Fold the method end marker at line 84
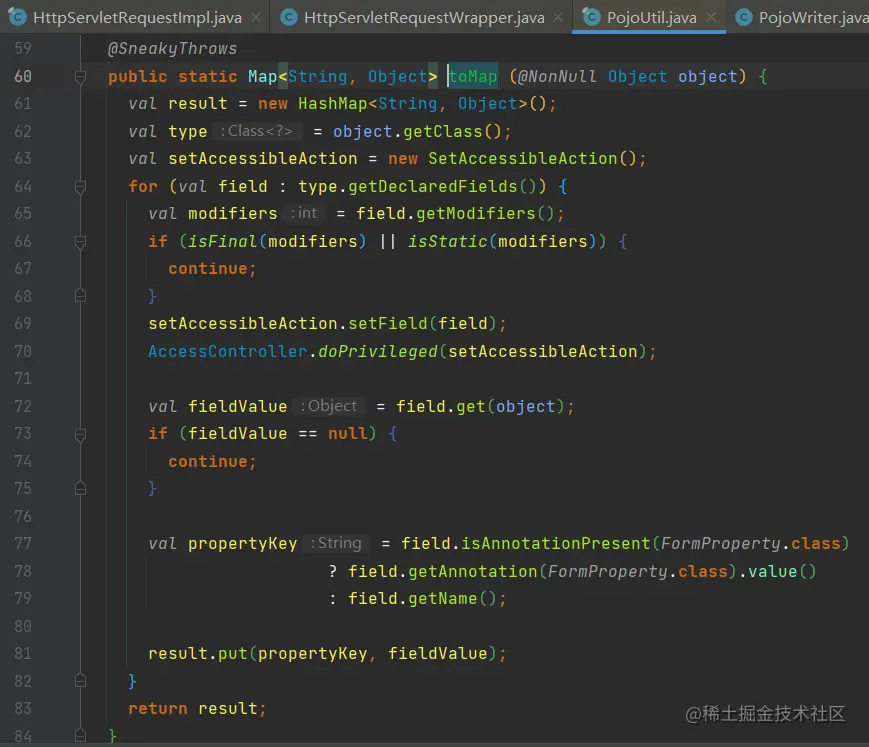 coord(80,736)
